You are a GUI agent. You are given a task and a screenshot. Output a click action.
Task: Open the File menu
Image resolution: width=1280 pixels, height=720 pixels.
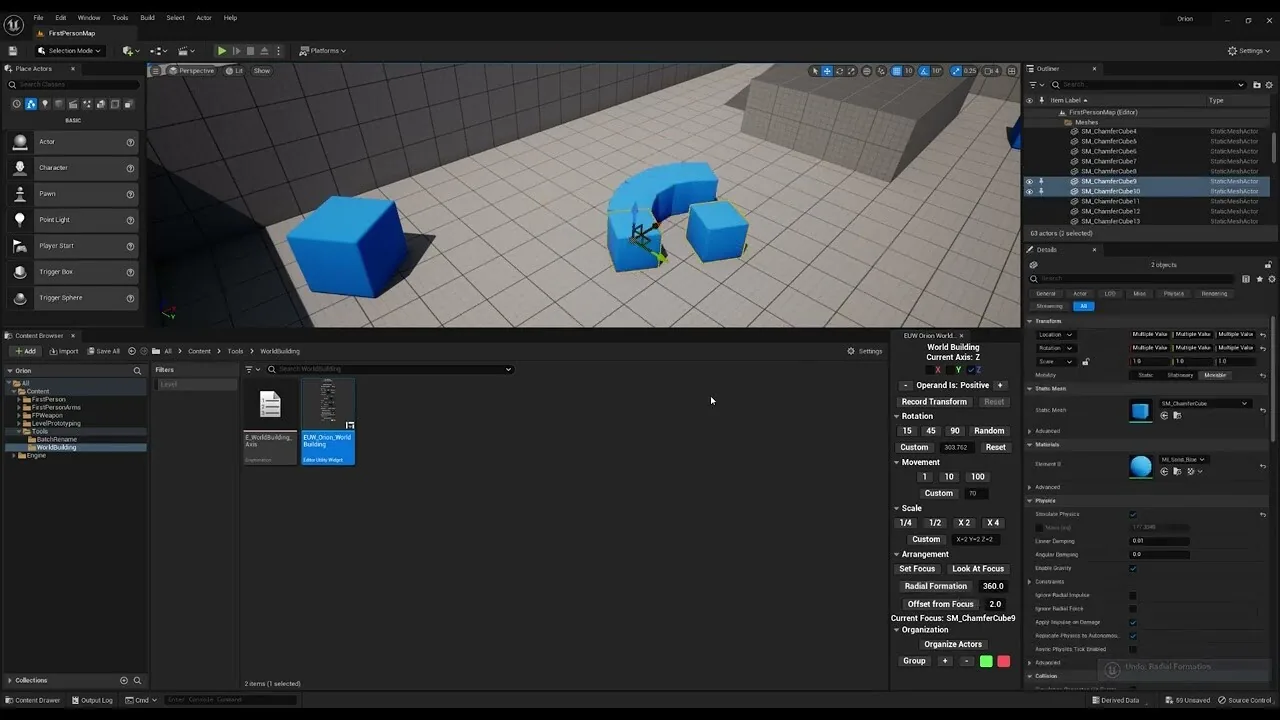[38, 18]
